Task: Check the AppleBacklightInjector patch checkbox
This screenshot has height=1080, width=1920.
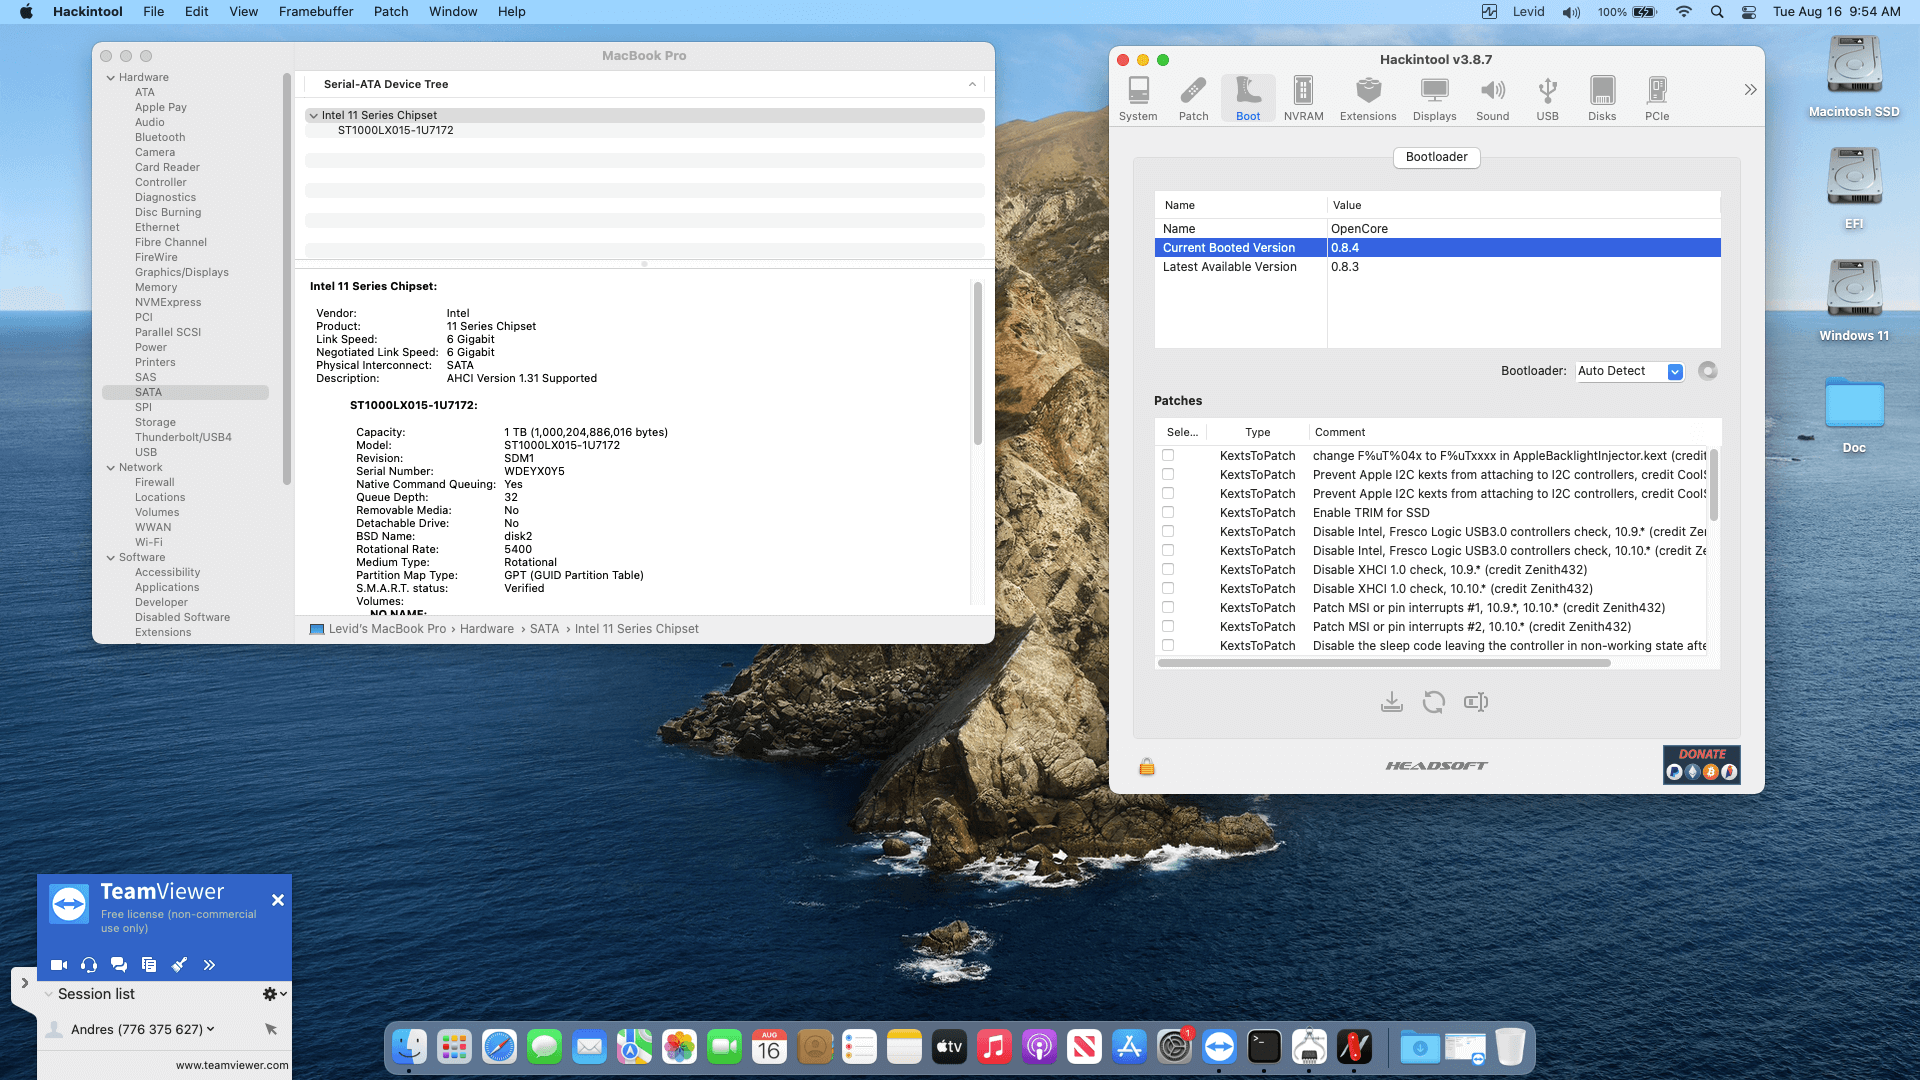Action: click(1168, 456)
